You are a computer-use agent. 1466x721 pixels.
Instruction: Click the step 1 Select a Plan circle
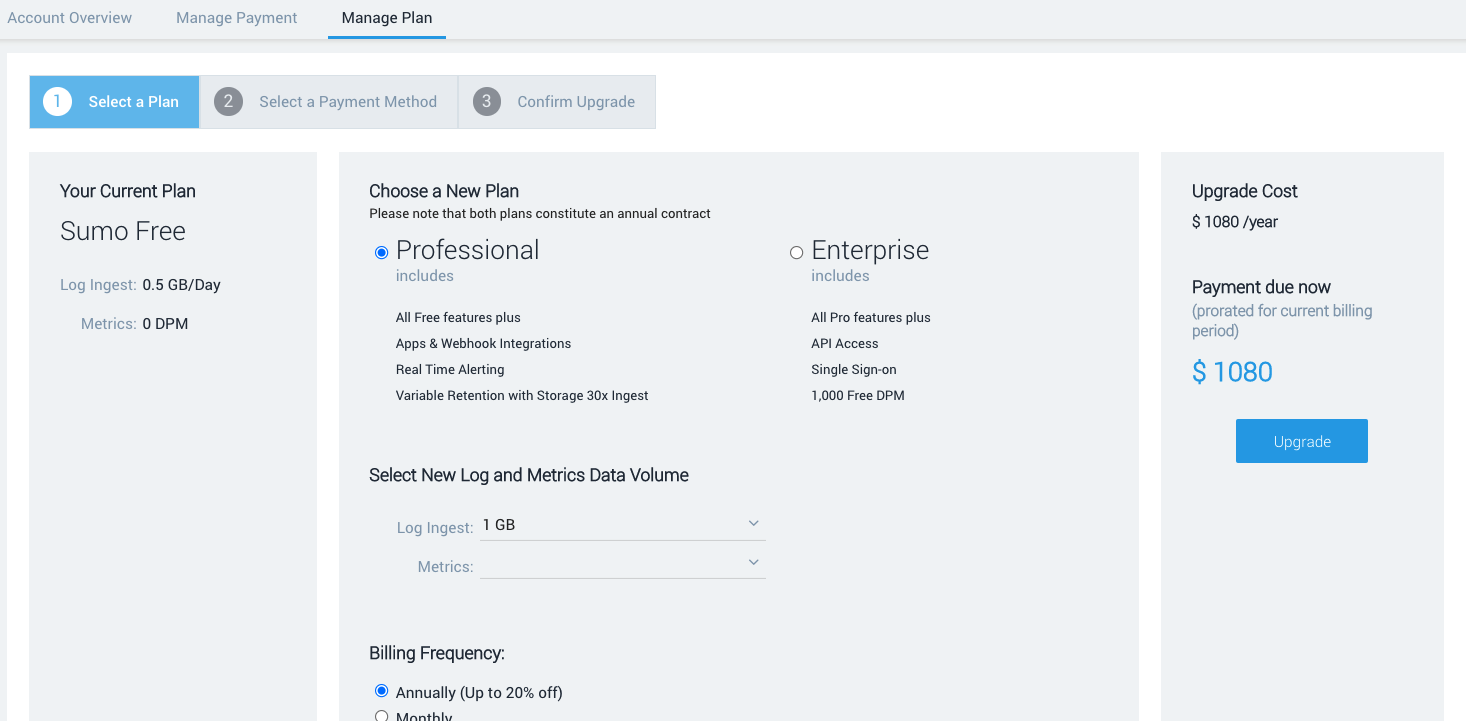click(57, 101)
